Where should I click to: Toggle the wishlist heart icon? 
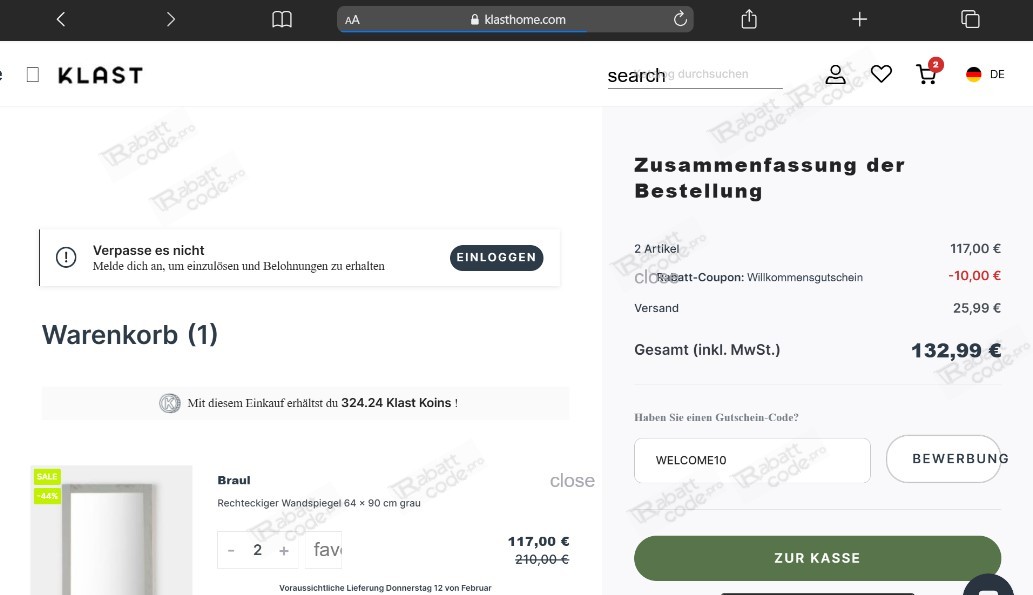tap(881, 73)
